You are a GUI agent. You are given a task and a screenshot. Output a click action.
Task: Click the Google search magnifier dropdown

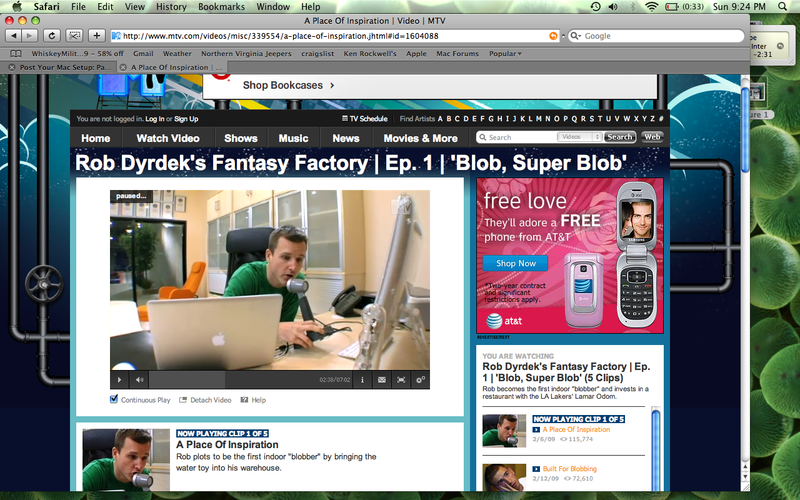(576, 36)
